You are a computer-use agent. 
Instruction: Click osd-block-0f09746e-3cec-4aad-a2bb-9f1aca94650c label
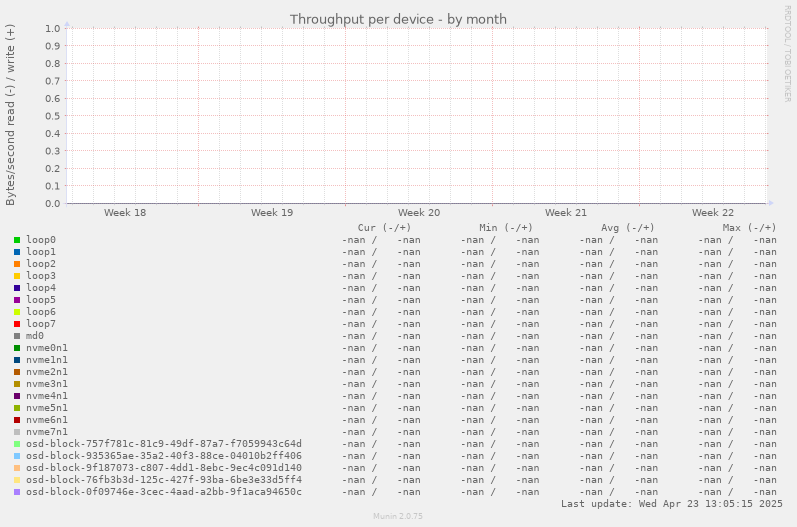pos(164,492)
